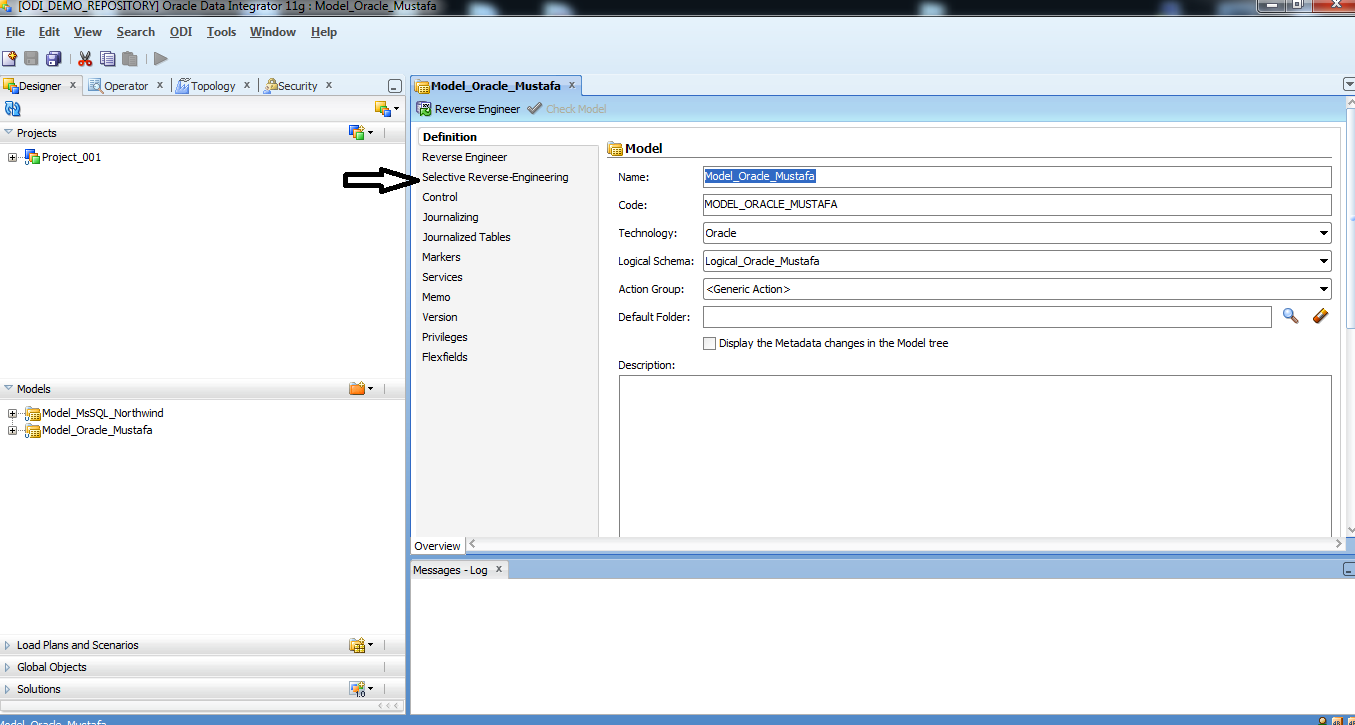
Task: Click the Cut scissors icon
Action: coord(85,59)
